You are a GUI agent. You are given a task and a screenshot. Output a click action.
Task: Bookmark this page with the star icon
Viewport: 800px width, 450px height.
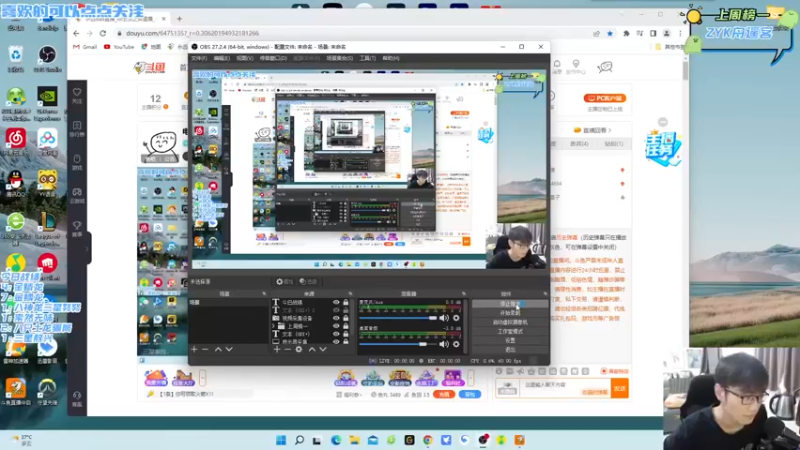point(610,34)
